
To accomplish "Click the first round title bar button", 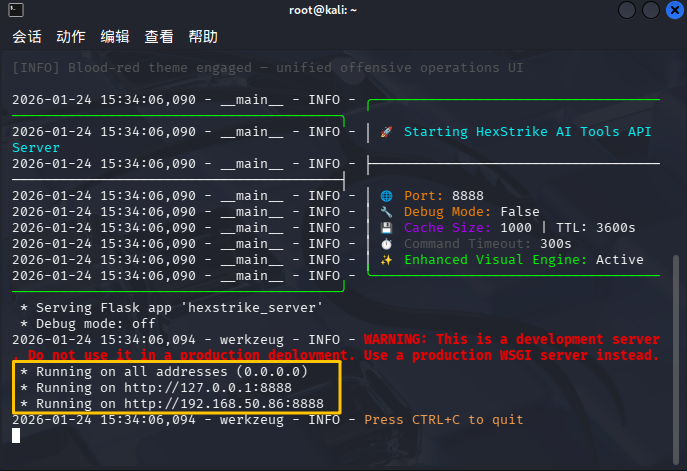I will (627, 10).
